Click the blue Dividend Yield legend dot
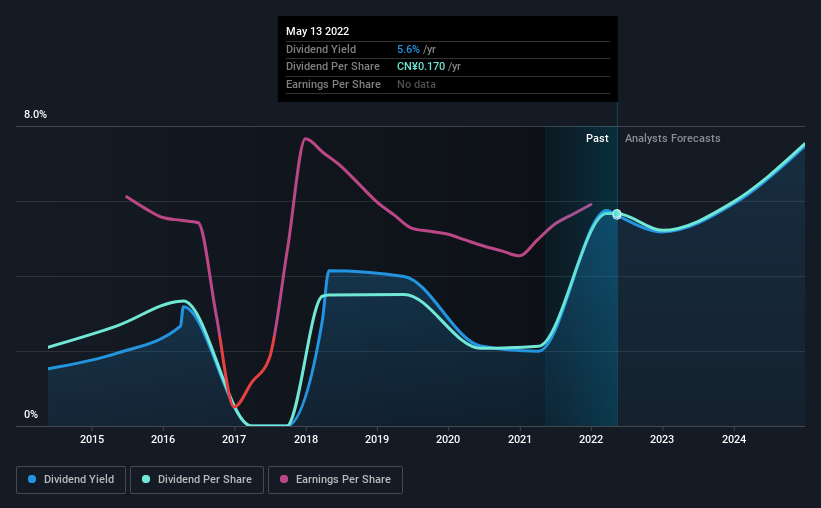This screenshot has height=508, width=821. click(x=32, y=479)
